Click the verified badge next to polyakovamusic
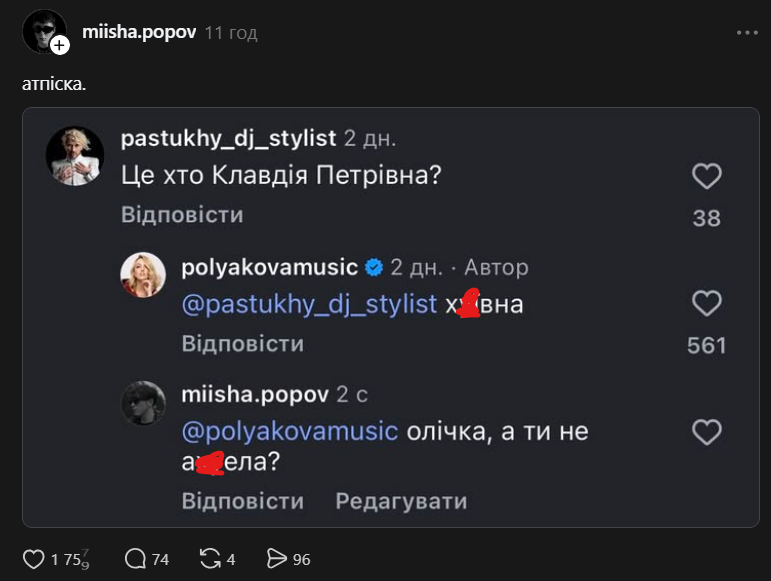Viewport: 771px width, 581px height. [x=374, y=268]
